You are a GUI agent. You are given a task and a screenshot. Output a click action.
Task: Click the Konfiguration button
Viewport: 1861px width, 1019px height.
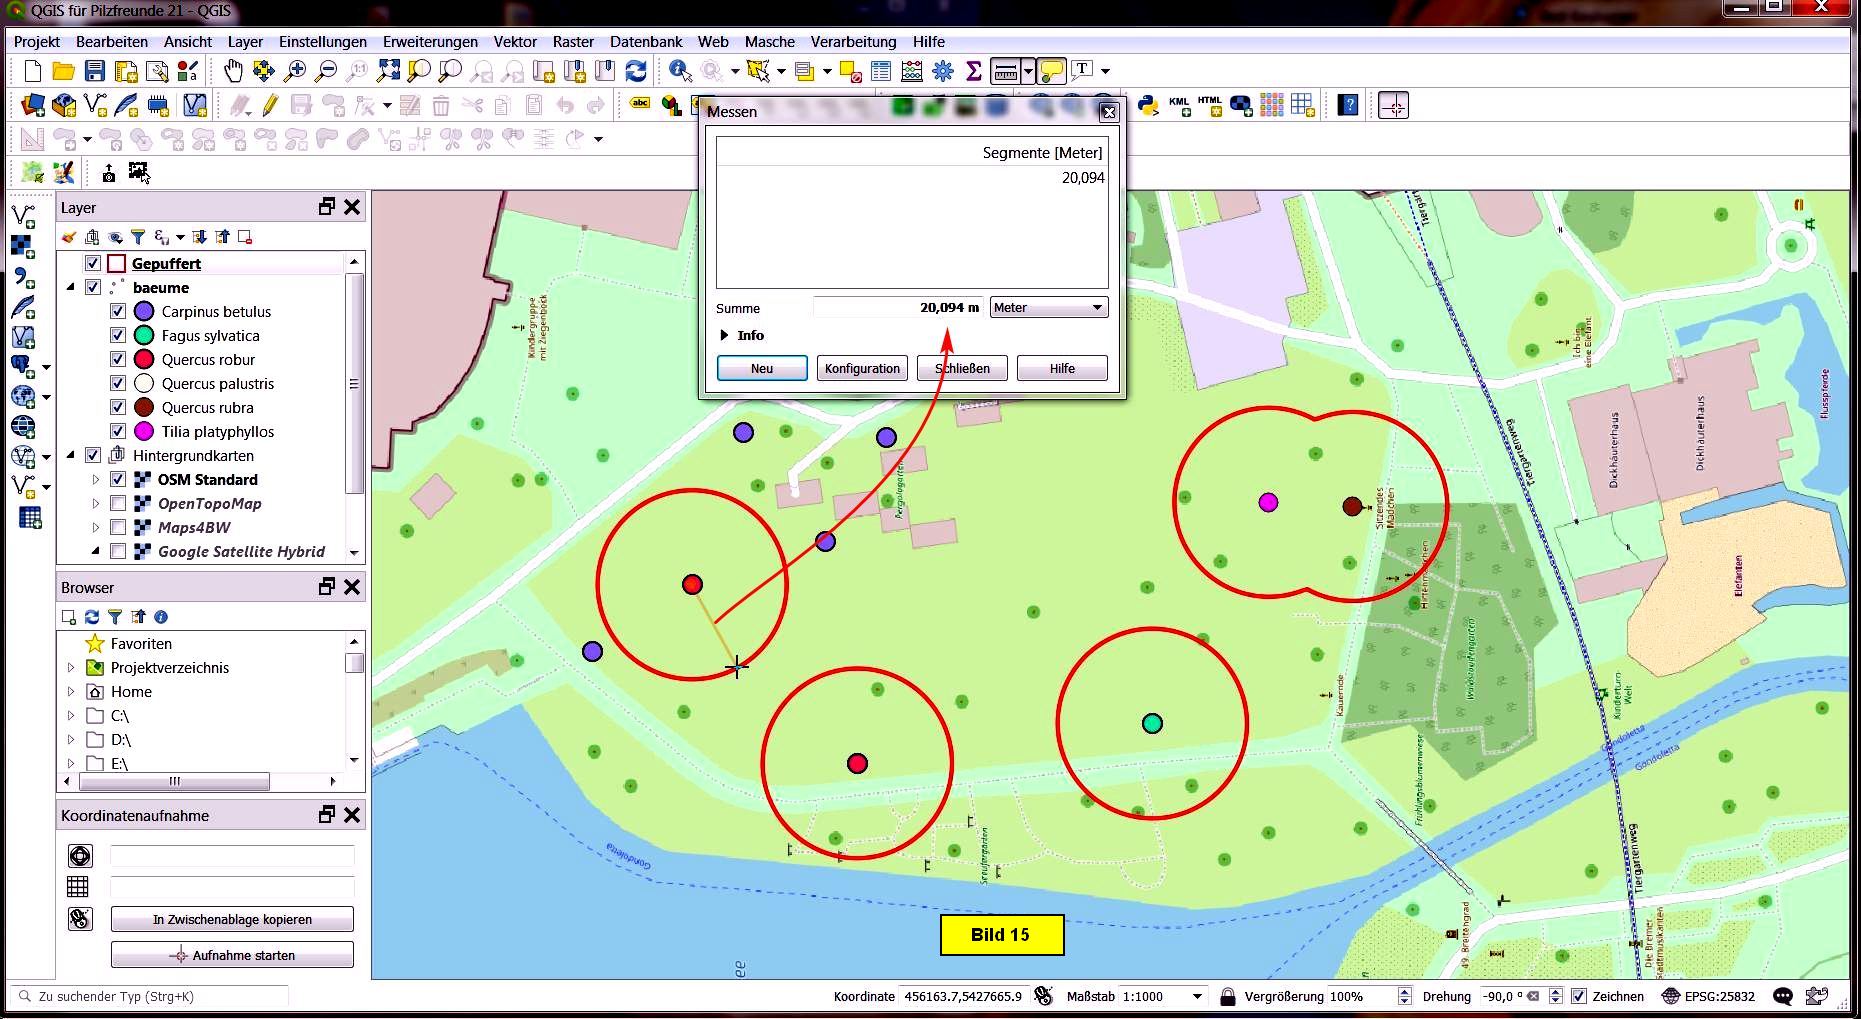[862, 368]
